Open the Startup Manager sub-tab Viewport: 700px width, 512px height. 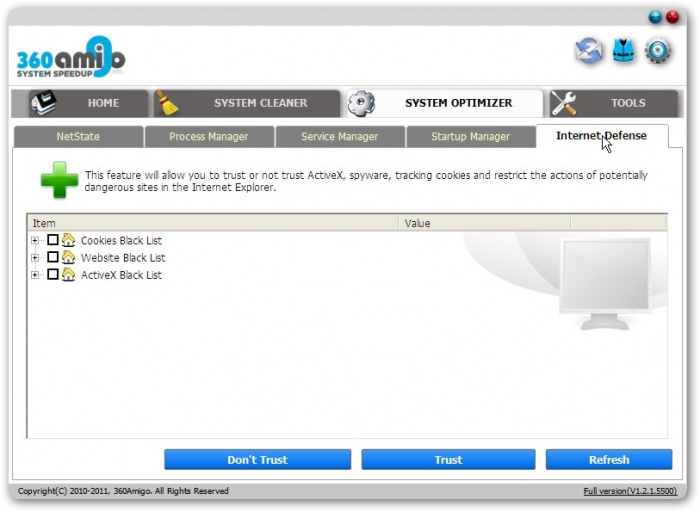(x=471, y=137)
